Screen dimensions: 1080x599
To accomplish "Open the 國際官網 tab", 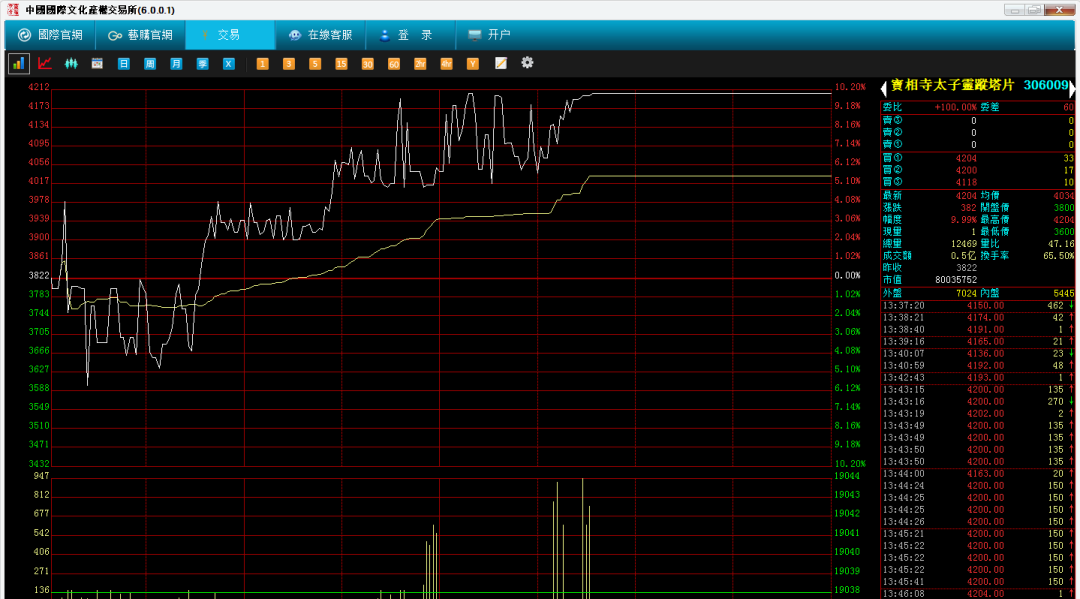I will click(50, 34).
